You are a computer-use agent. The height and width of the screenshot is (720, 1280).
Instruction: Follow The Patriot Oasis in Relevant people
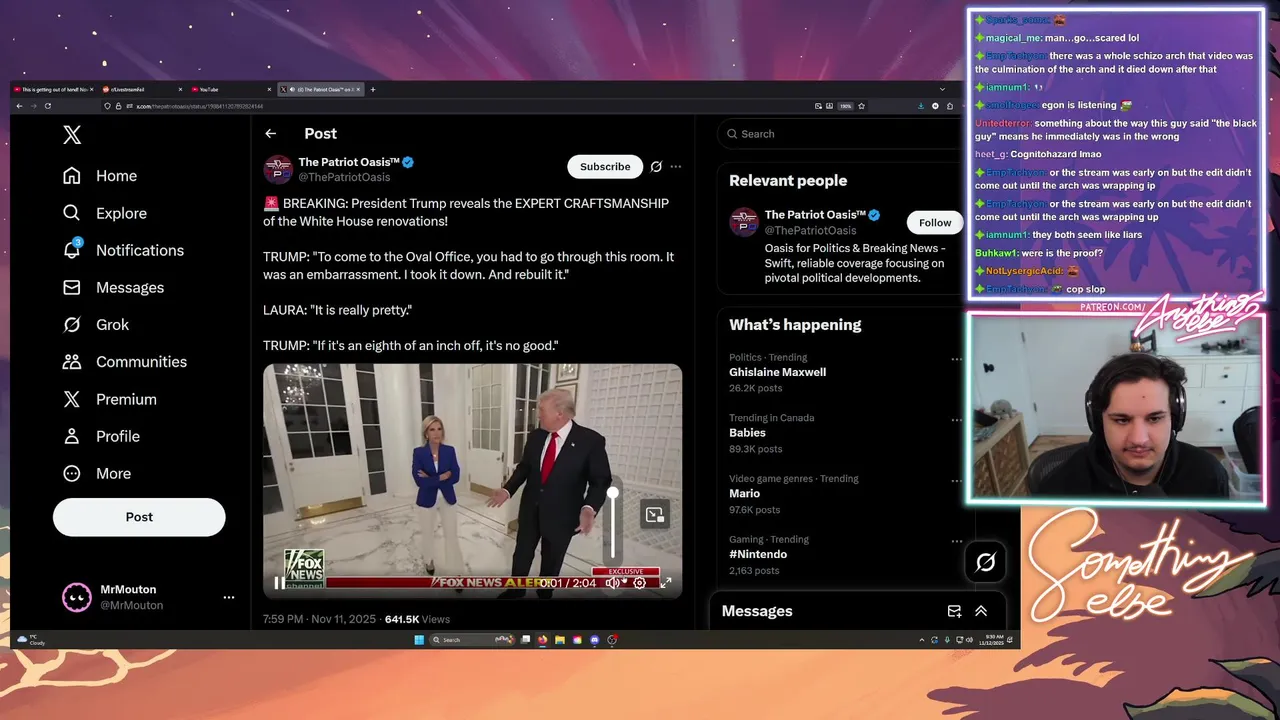point(935,223)
